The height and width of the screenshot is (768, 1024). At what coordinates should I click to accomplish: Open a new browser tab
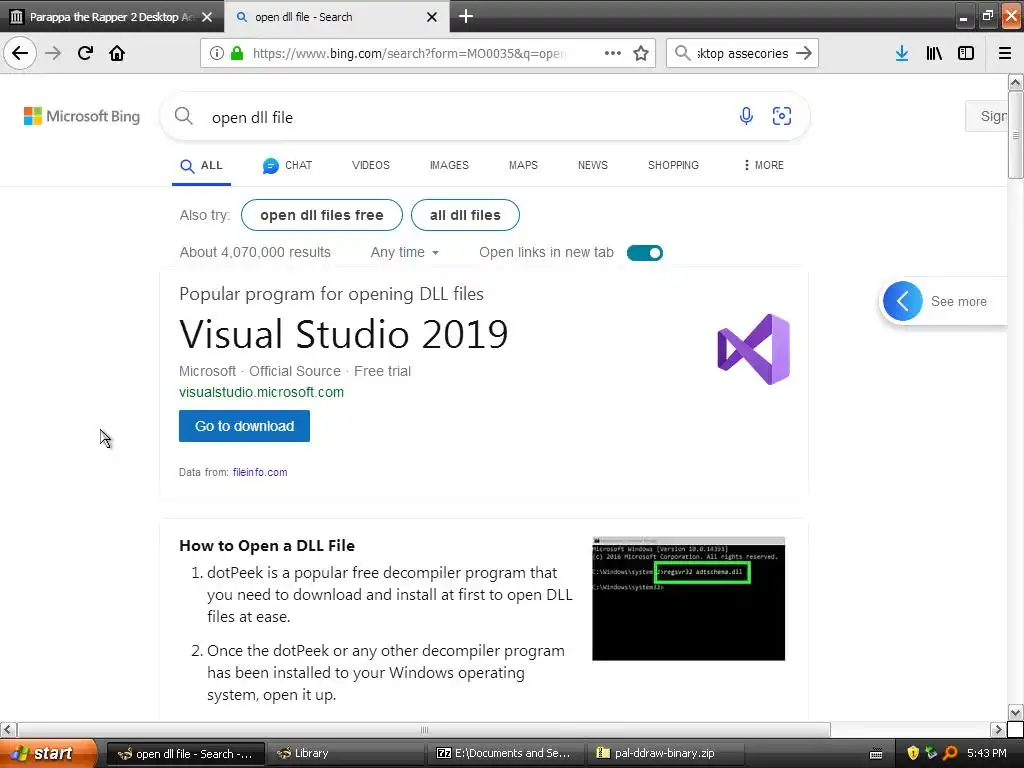click(x=466, y=16)
